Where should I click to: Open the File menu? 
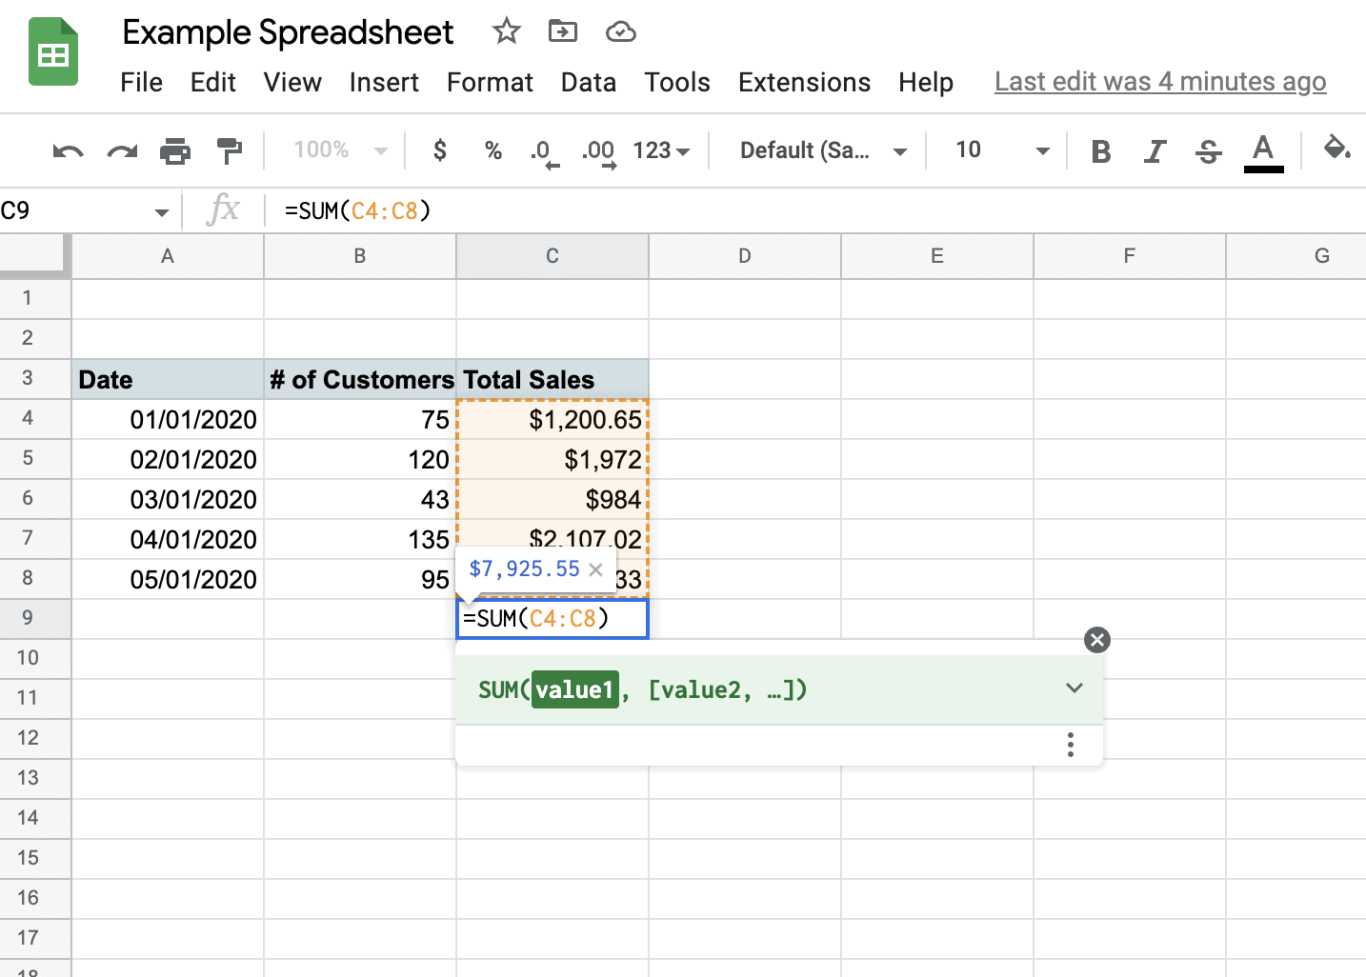click(x=141, y=82)
